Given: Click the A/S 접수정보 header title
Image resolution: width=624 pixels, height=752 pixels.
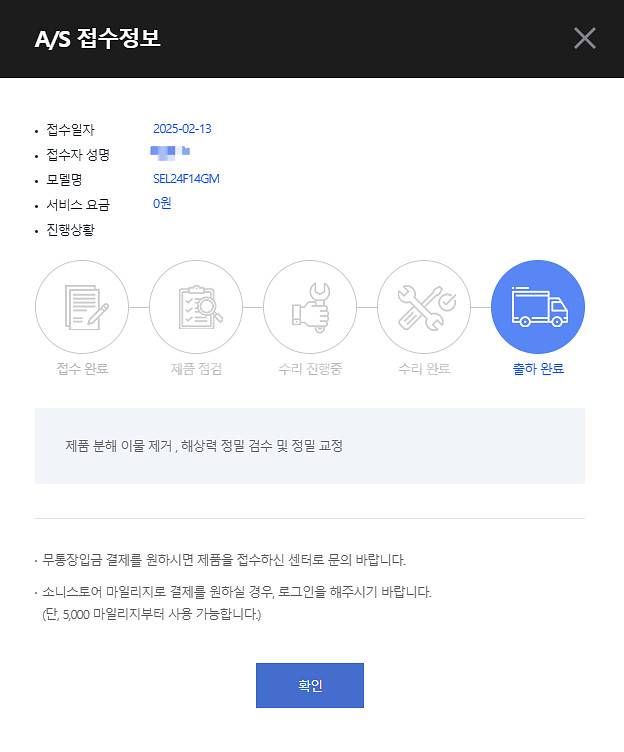Looking at the screenshot, I should 98,39.
